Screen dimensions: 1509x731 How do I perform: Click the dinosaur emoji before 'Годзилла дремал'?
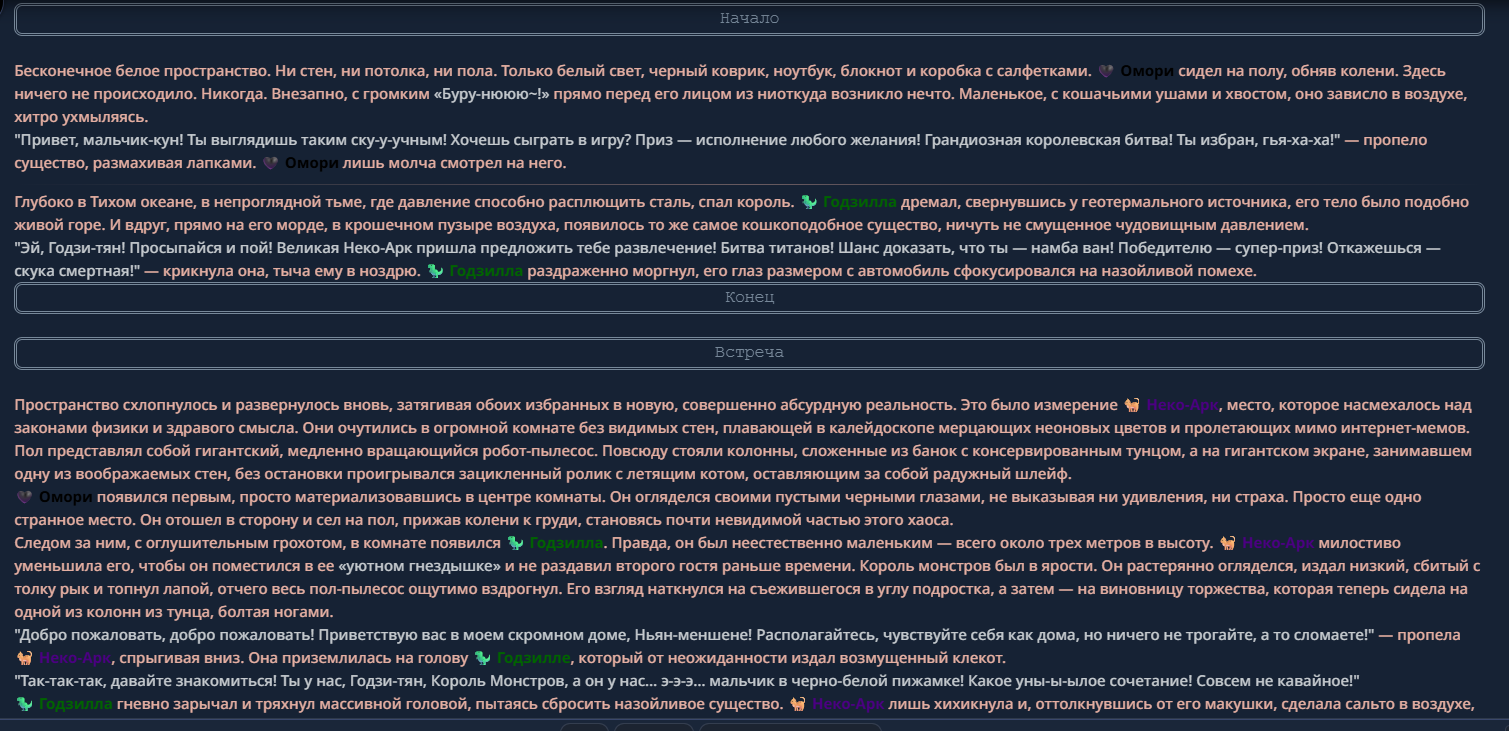tap(810, 201)
